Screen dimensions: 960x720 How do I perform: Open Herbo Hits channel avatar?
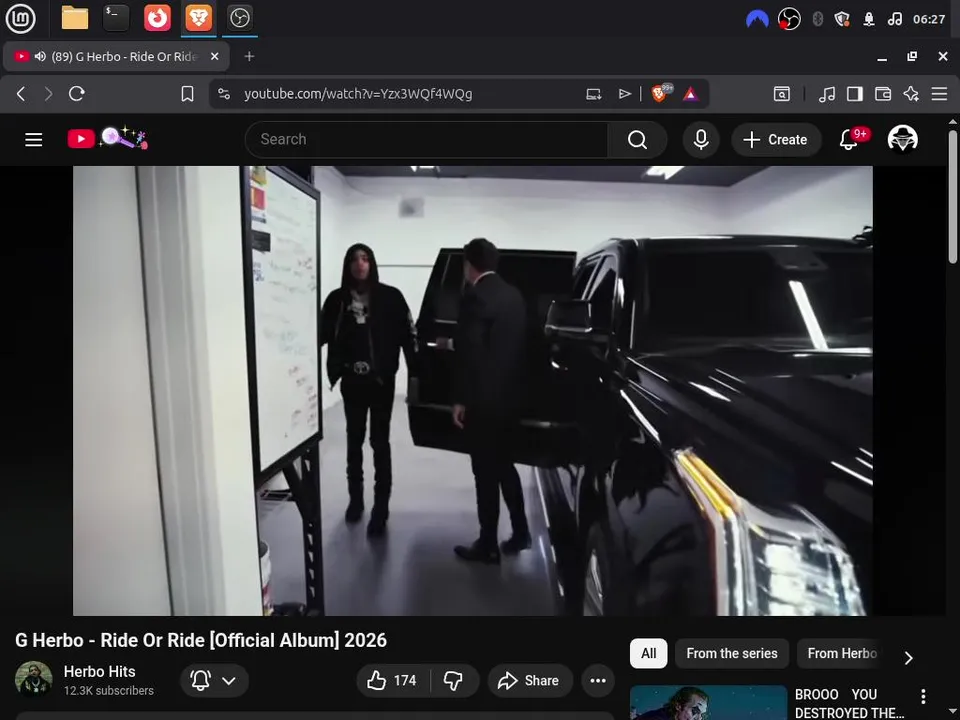34,679
